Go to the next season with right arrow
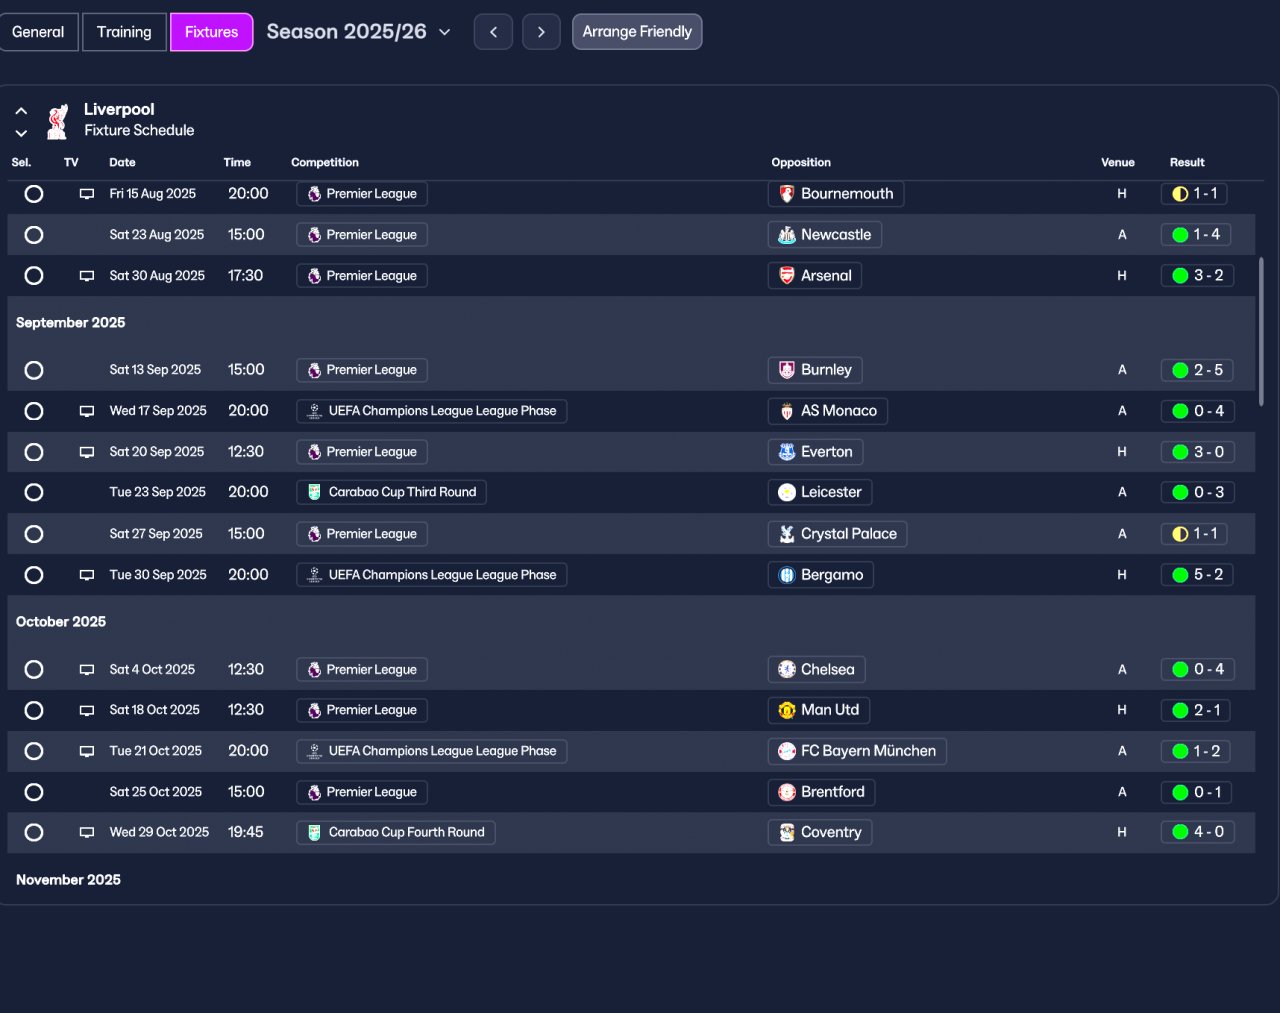 click(541, 32)
